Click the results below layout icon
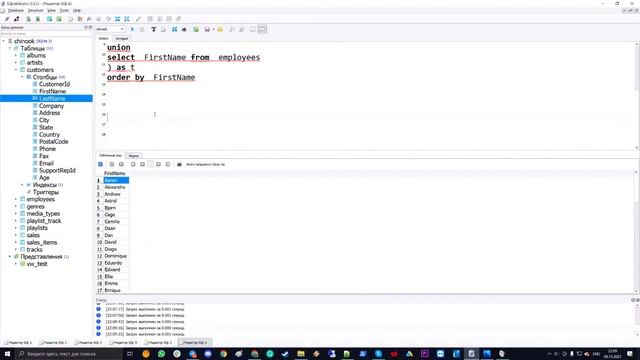Image resolution: width=640 pixels, height=360 pixels. pyautogui.click(x=262, y=29)
